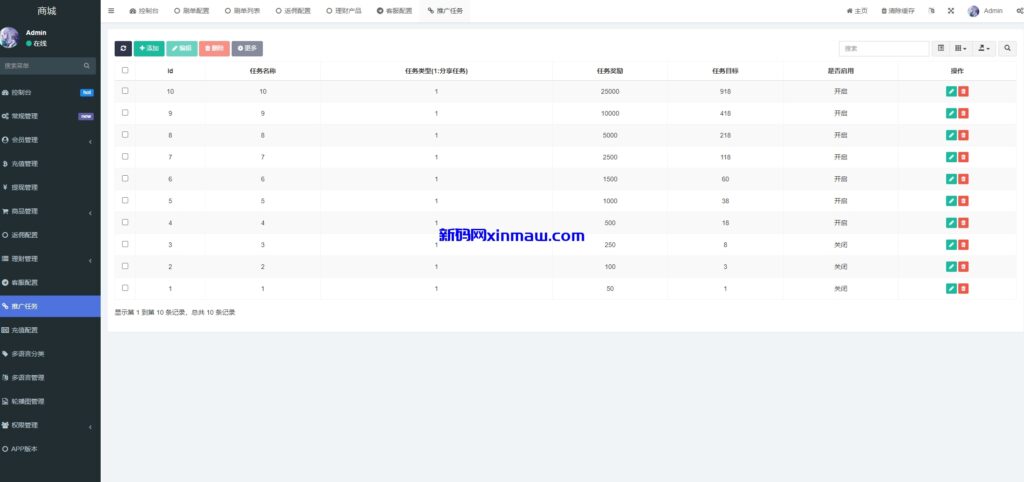1024x482 pixels.
Task: Click the dark refresh icon button
Action: 123,48
